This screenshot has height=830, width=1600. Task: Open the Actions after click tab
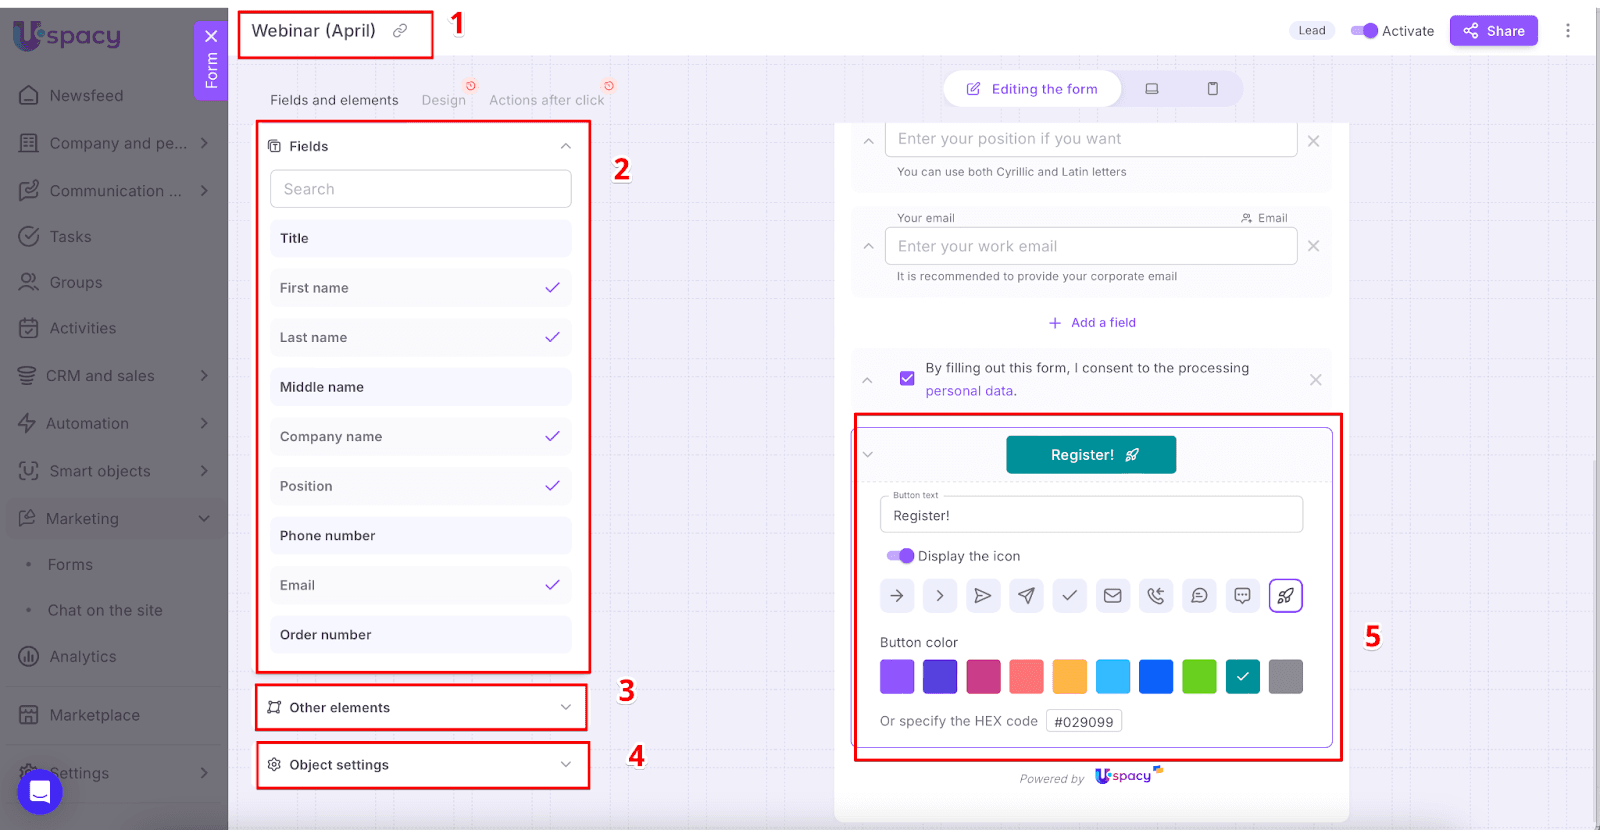point(546,100)
